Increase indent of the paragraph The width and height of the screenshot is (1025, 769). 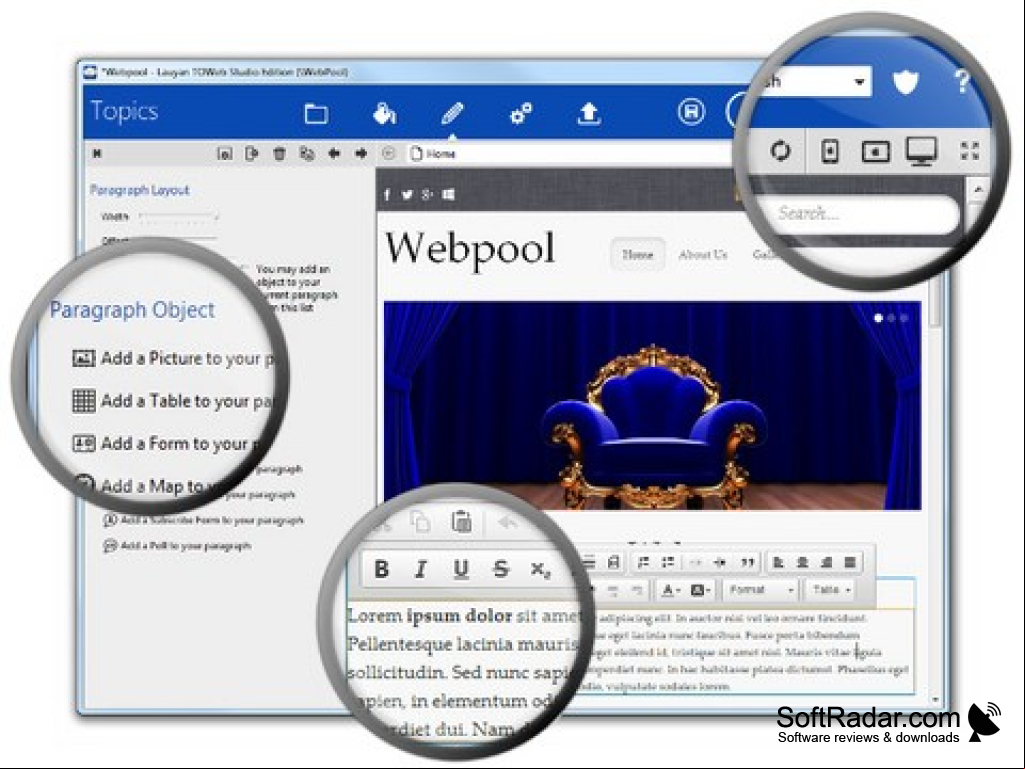(x=720, y=562)
